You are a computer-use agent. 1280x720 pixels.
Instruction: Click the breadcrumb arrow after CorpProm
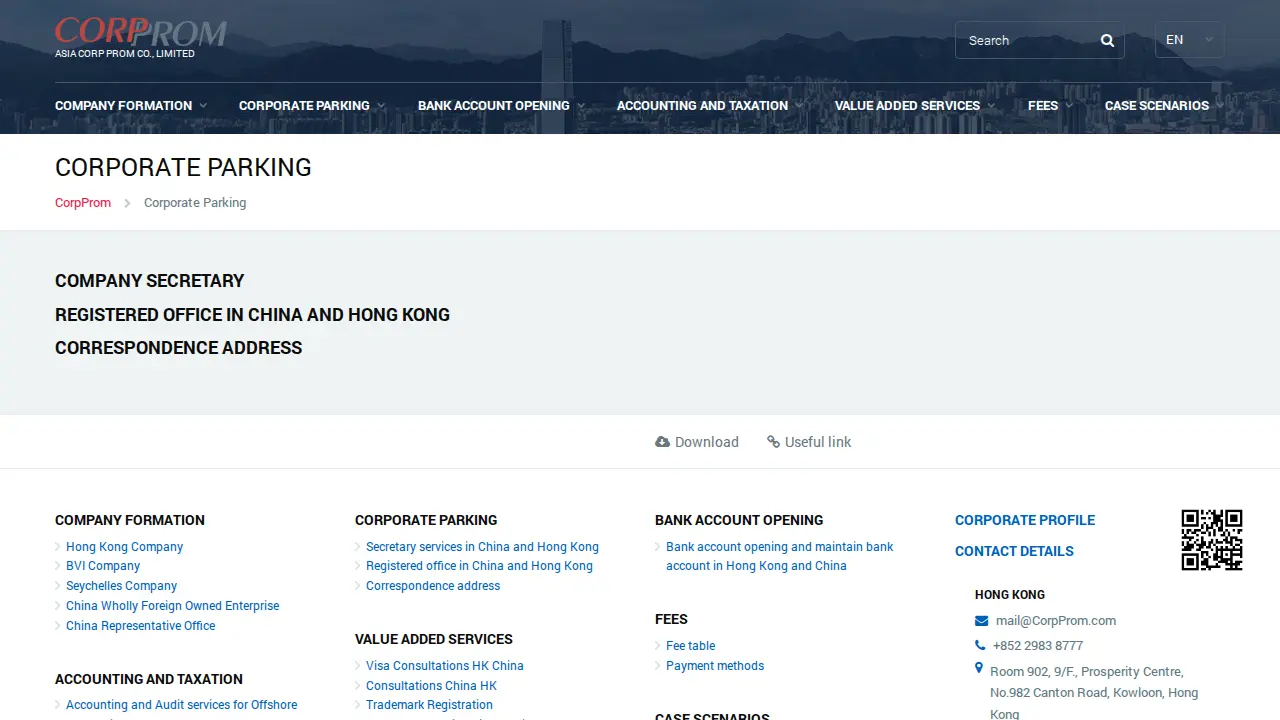click(127, 203)
